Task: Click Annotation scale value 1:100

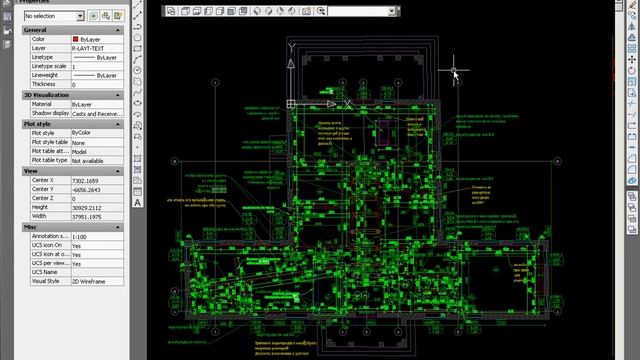Action: click(x=97, y=237)
